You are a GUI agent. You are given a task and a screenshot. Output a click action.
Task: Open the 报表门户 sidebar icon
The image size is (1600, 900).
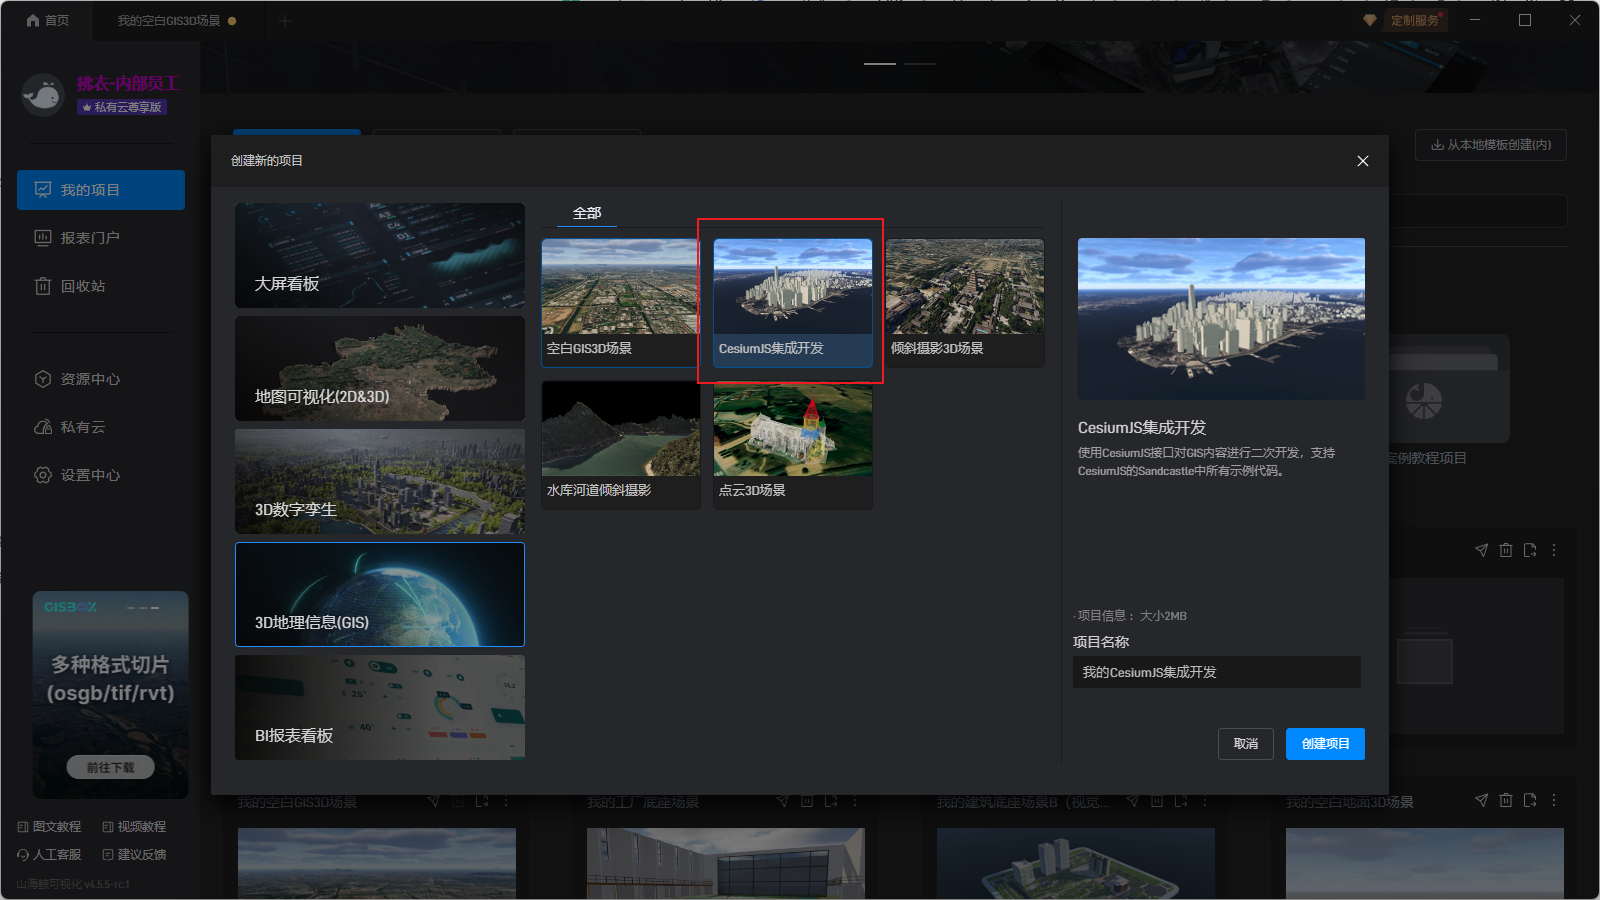43,238
